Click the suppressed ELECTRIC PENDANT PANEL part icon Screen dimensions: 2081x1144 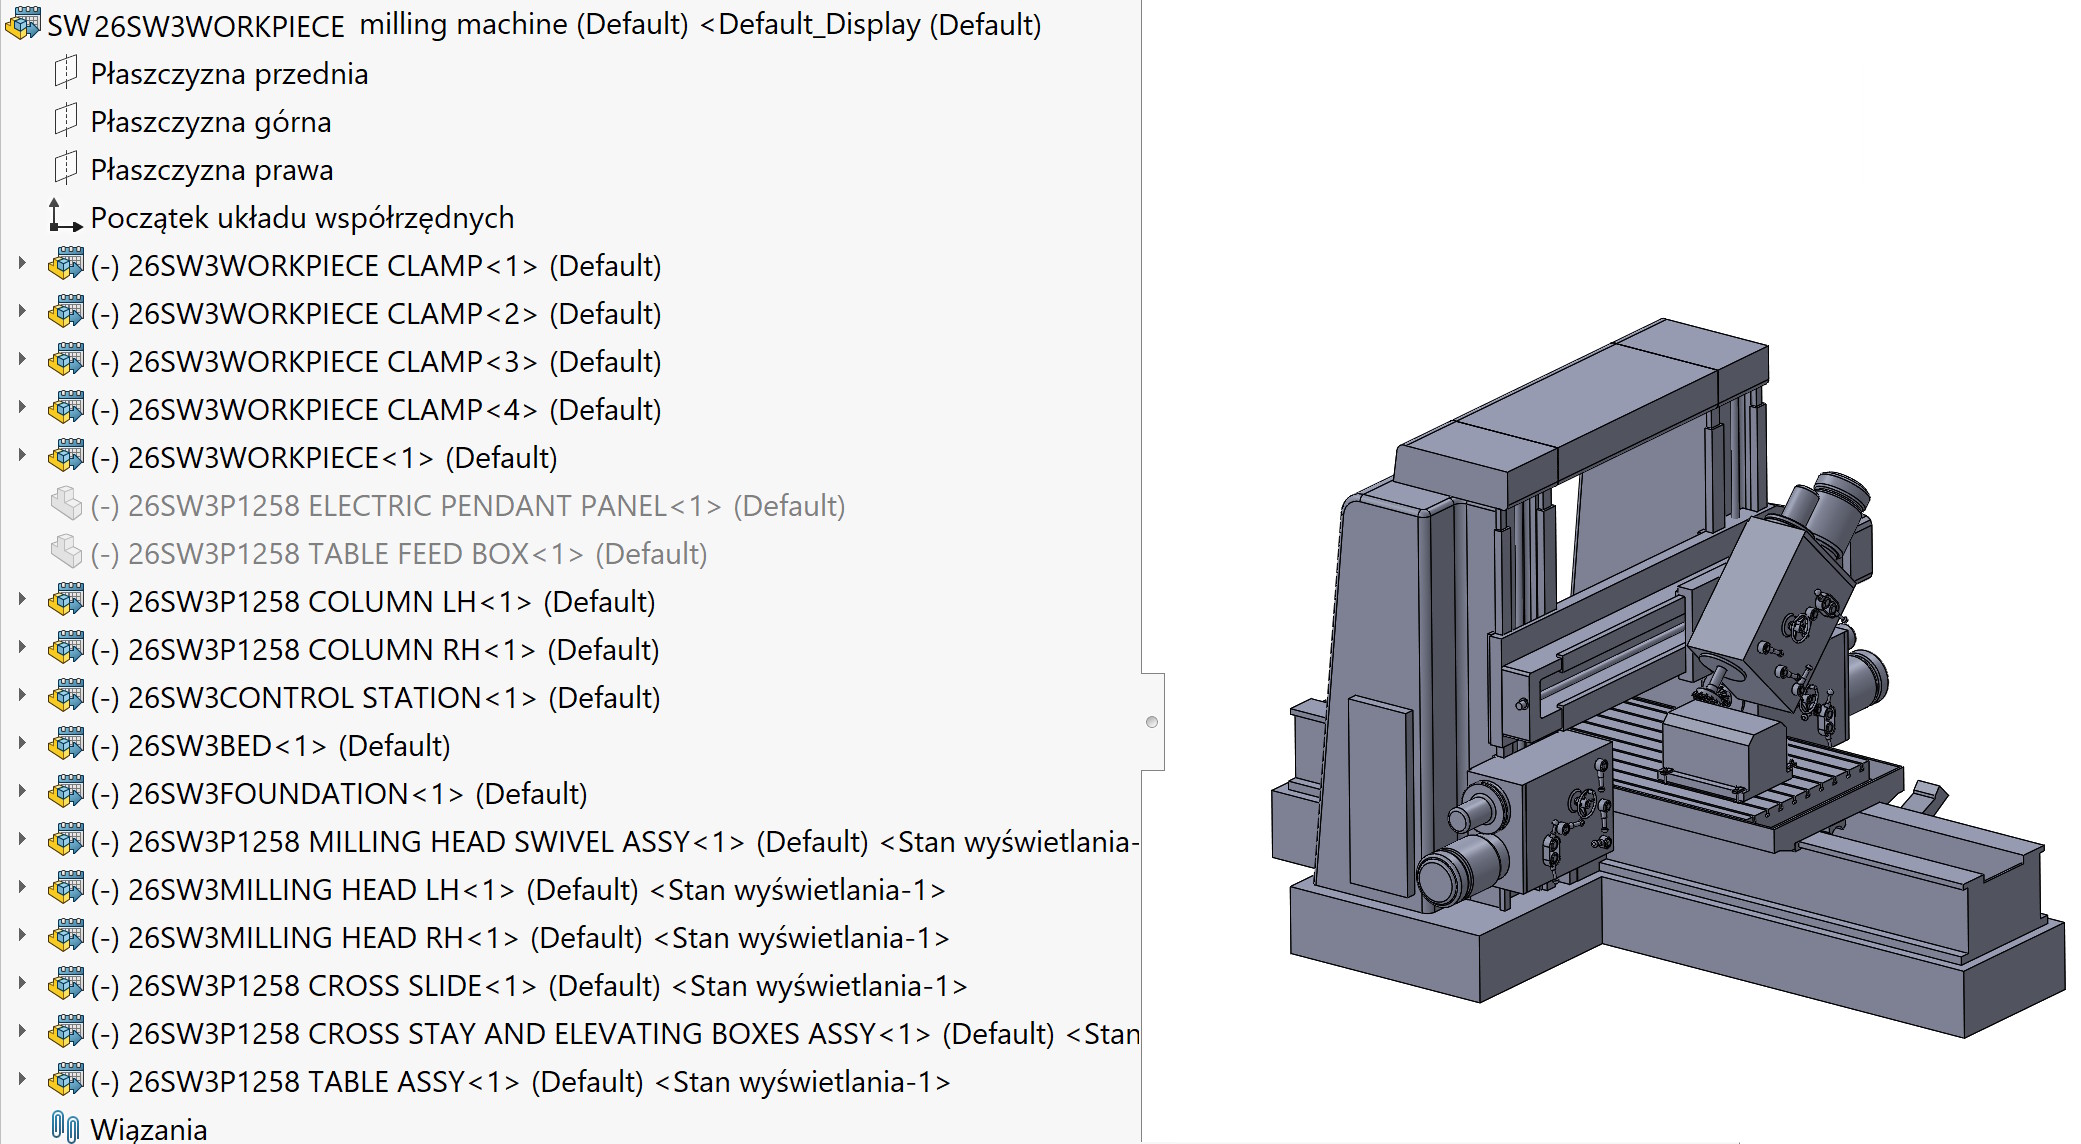(66, 505)
